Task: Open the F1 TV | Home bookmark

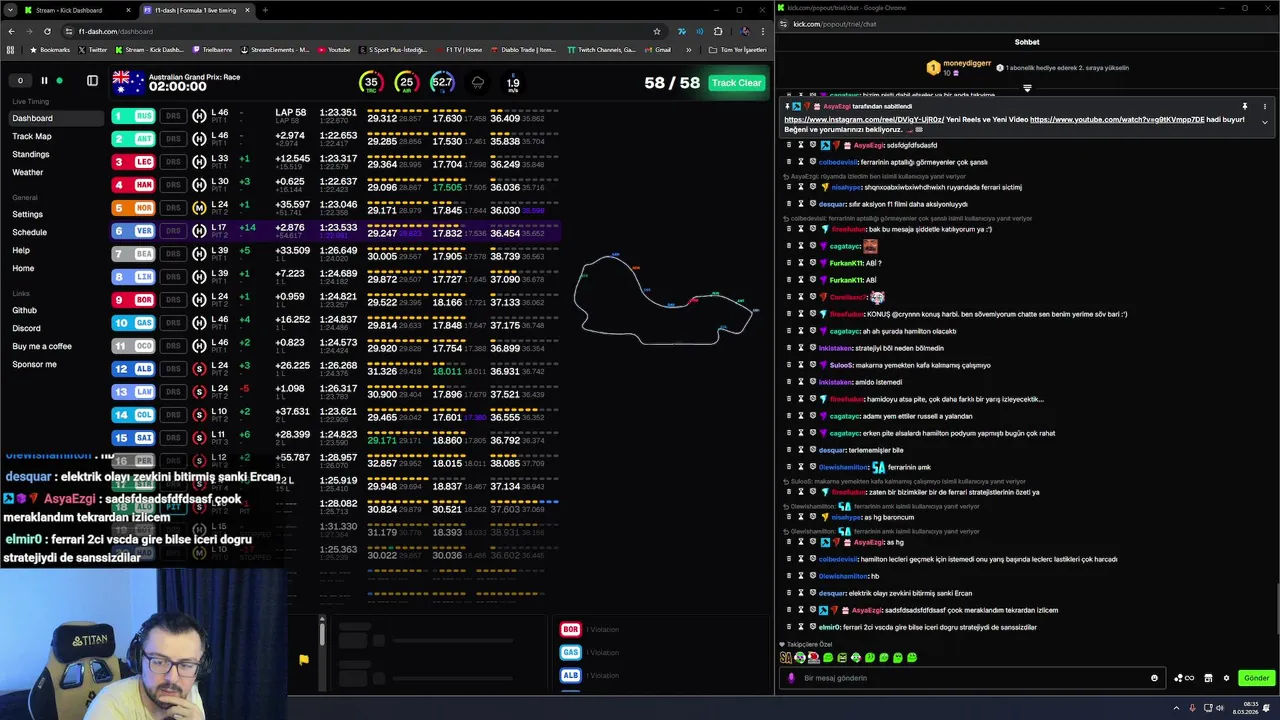Action: click(458, 49)
